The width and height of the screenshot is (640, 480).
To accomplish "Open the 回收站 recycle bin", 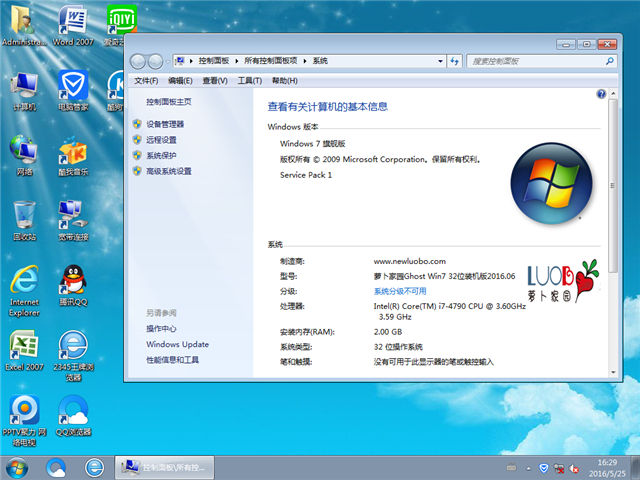I will coord(24,220).
